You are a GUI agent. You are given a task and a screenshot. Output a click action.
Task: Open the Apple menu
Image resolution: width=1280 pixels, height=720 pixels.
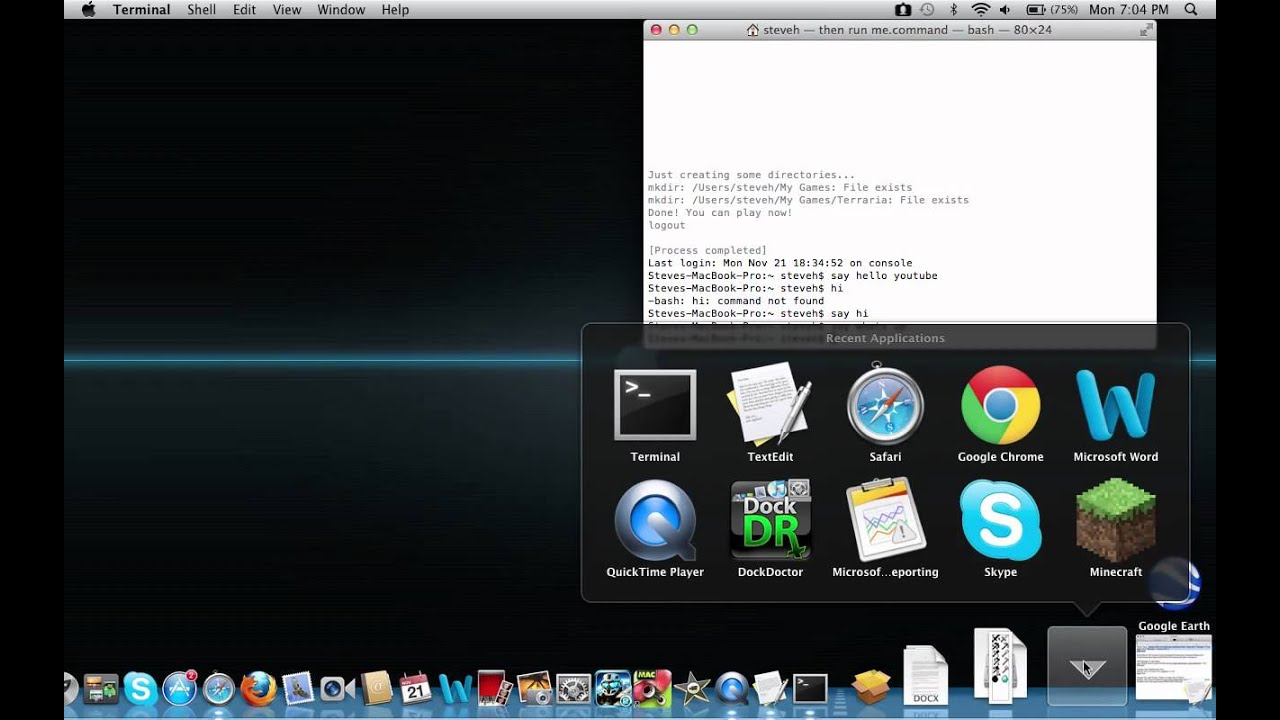coord(88,9)
